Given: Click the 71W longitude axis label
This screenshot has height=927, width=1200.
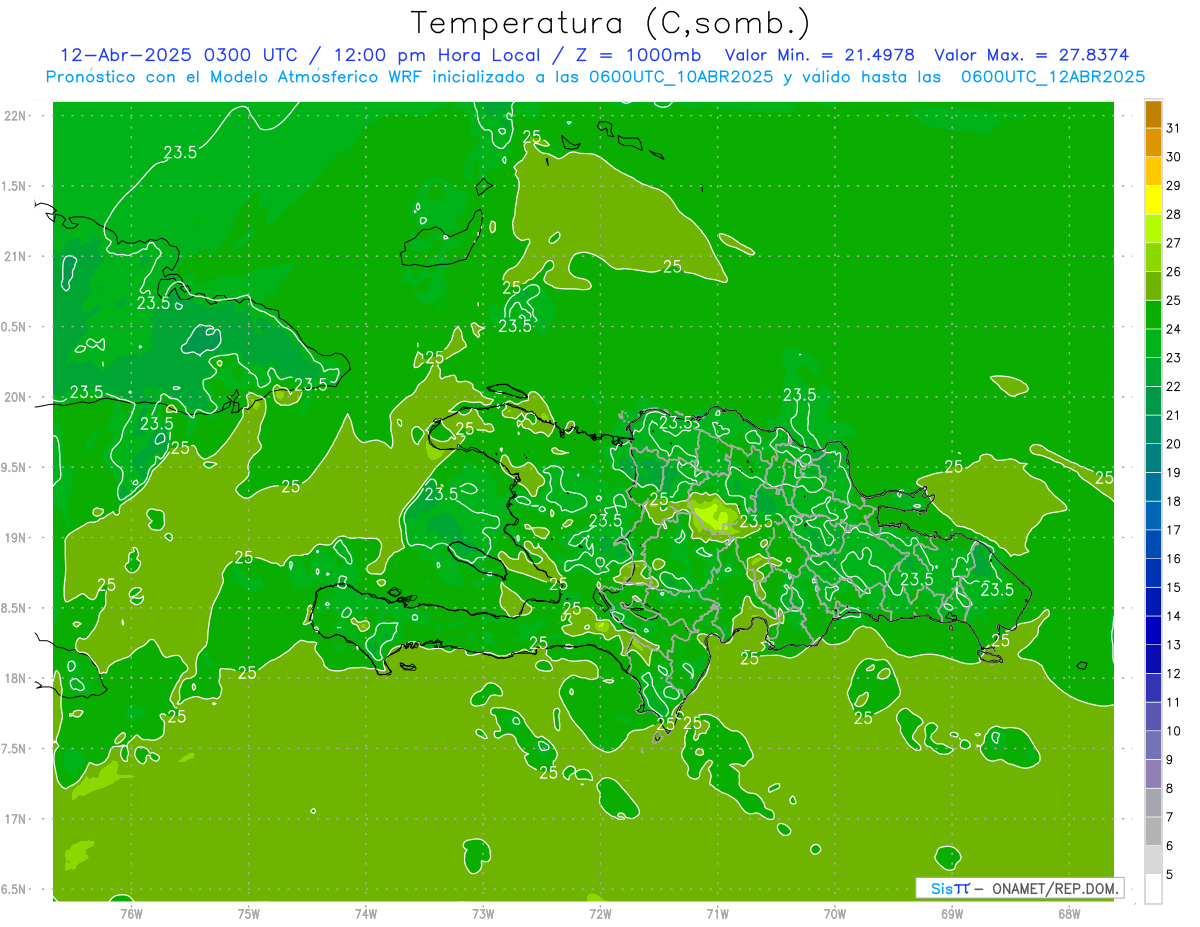Looking at the screenshot, I should (x=717, y=913).
